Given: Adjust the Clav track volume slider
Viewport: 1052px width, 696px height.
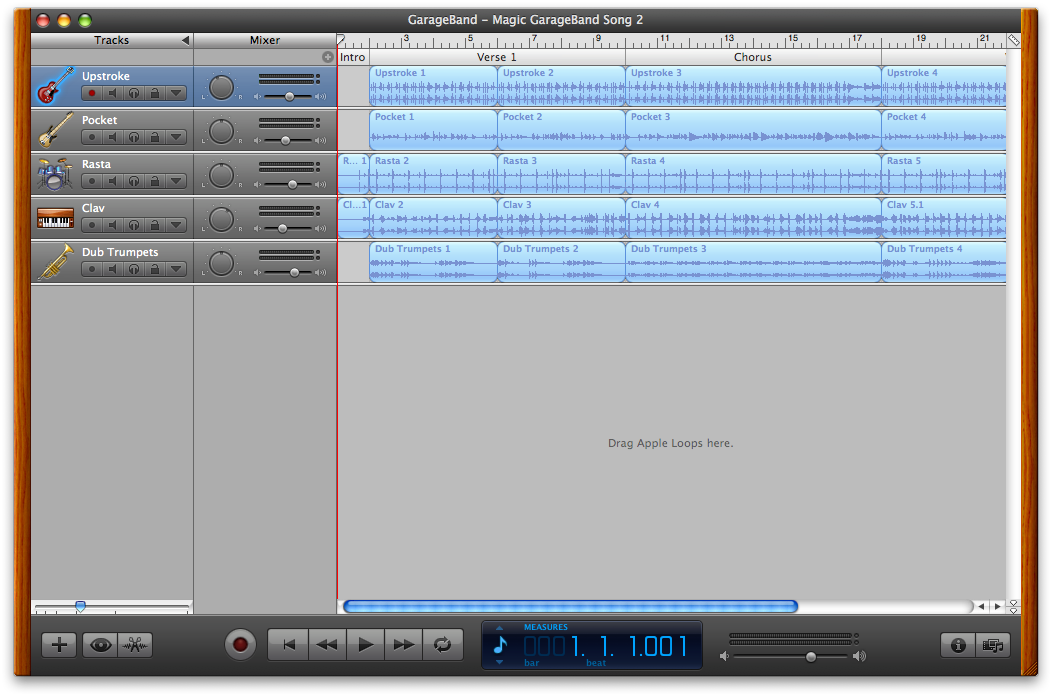Looking at the screenshot, I should [282, 228].
